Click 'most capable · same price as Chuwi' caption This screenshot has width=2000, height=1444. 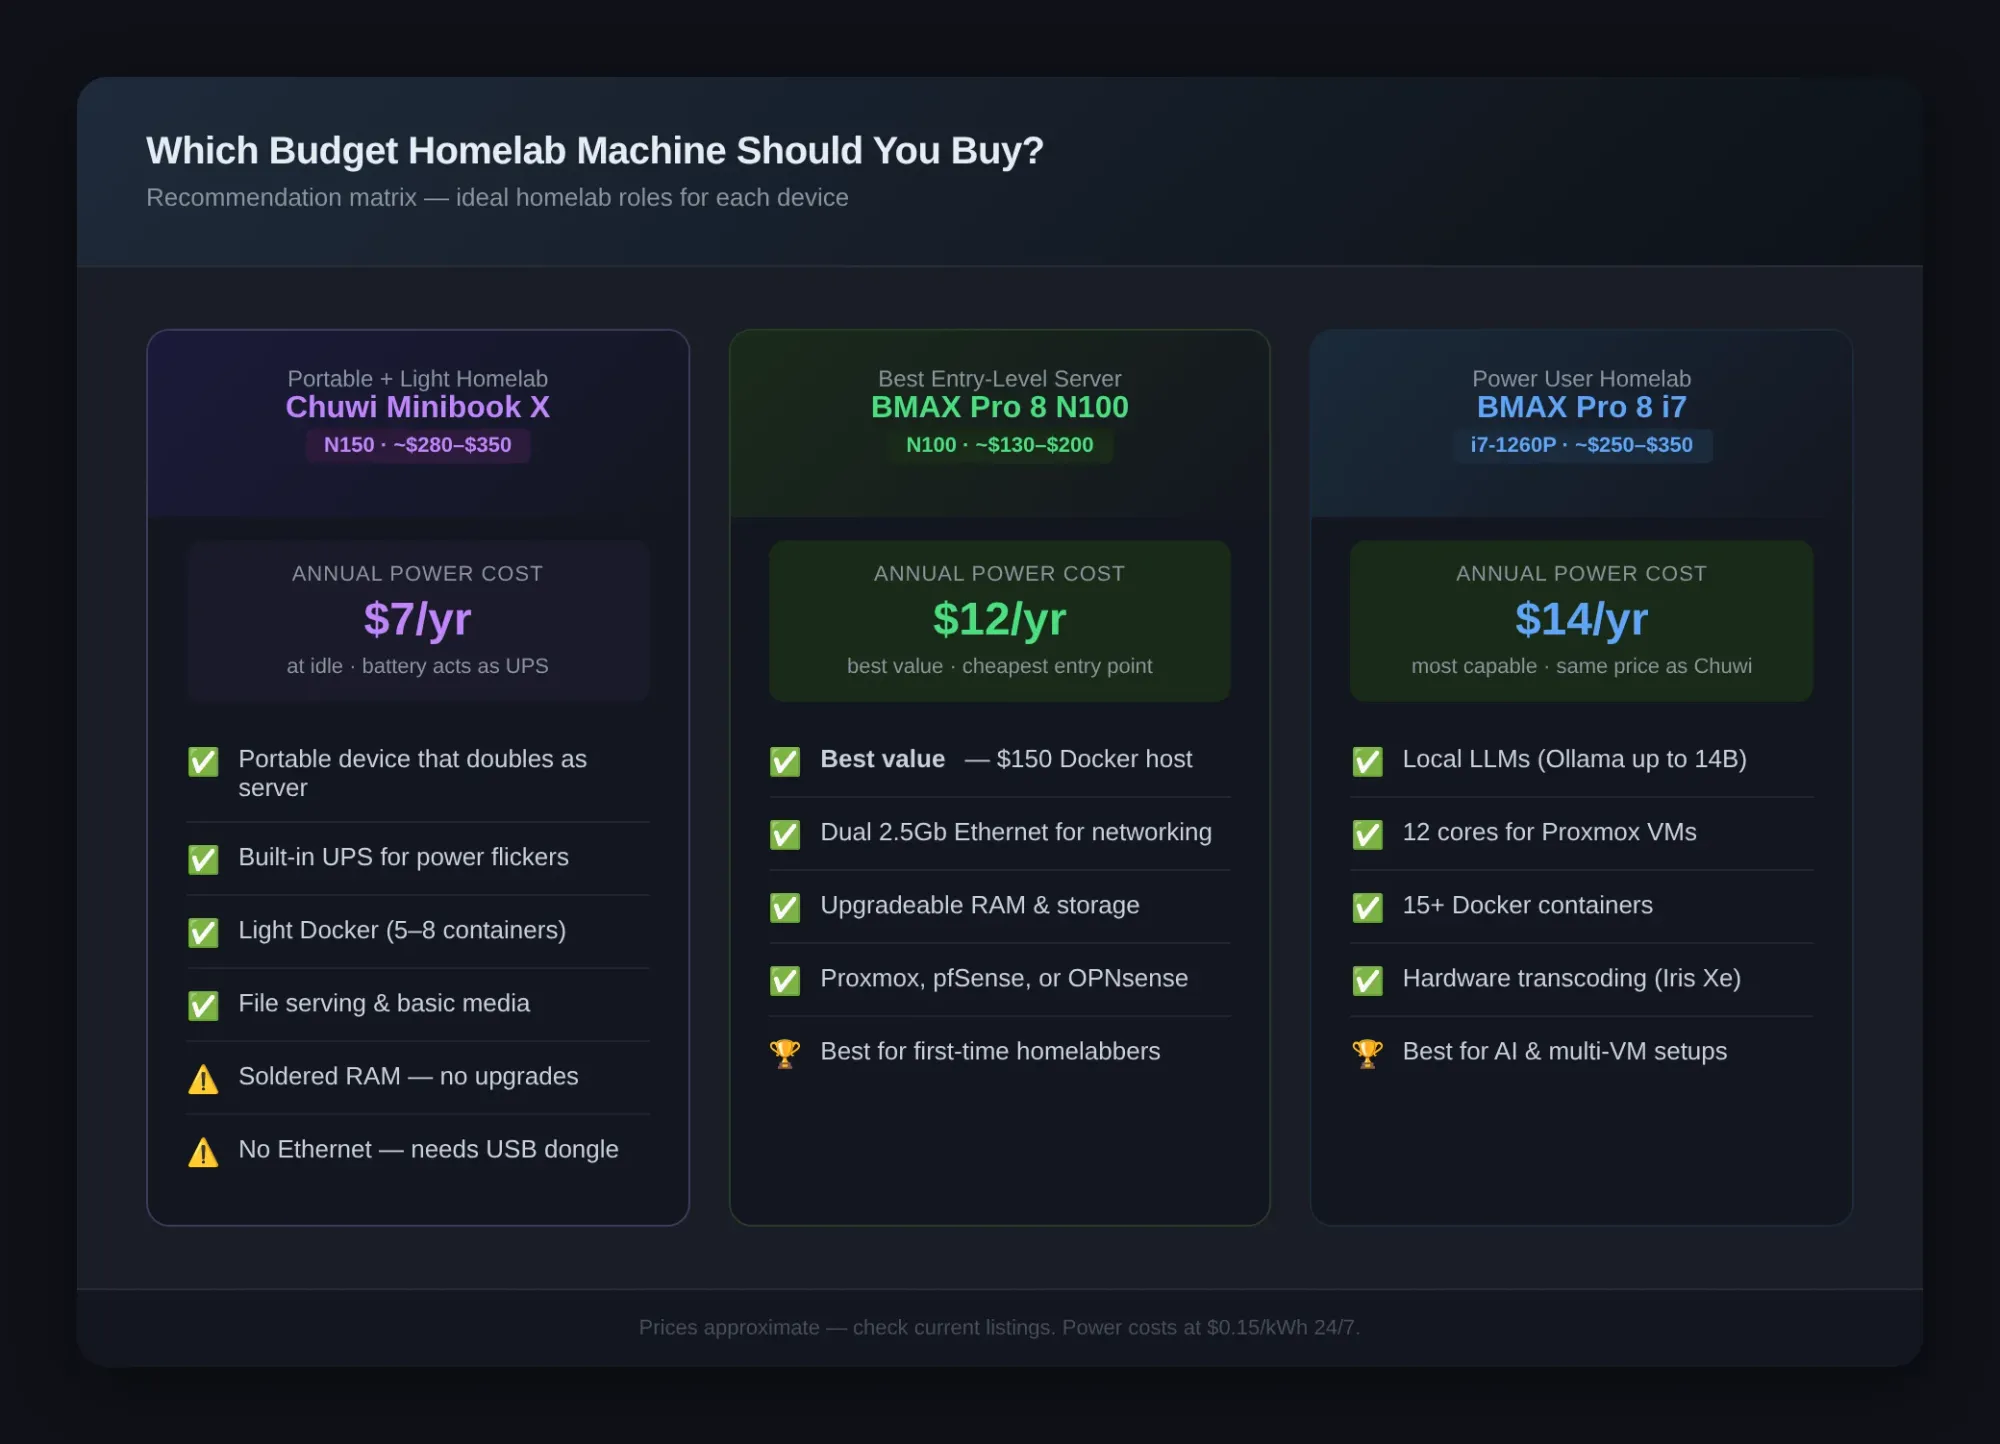tap(1582, 666)
